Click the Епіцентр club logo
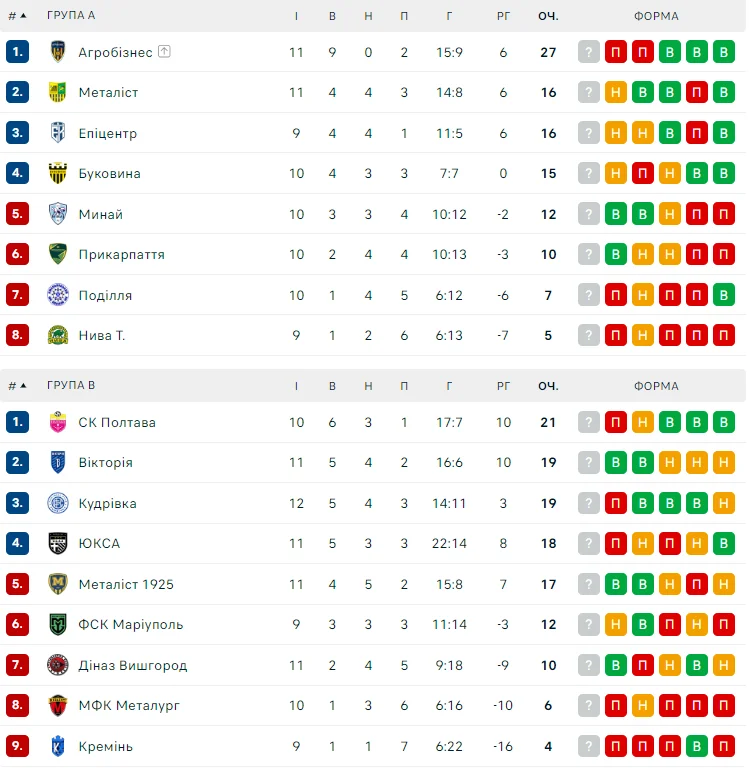 [57, 133]
